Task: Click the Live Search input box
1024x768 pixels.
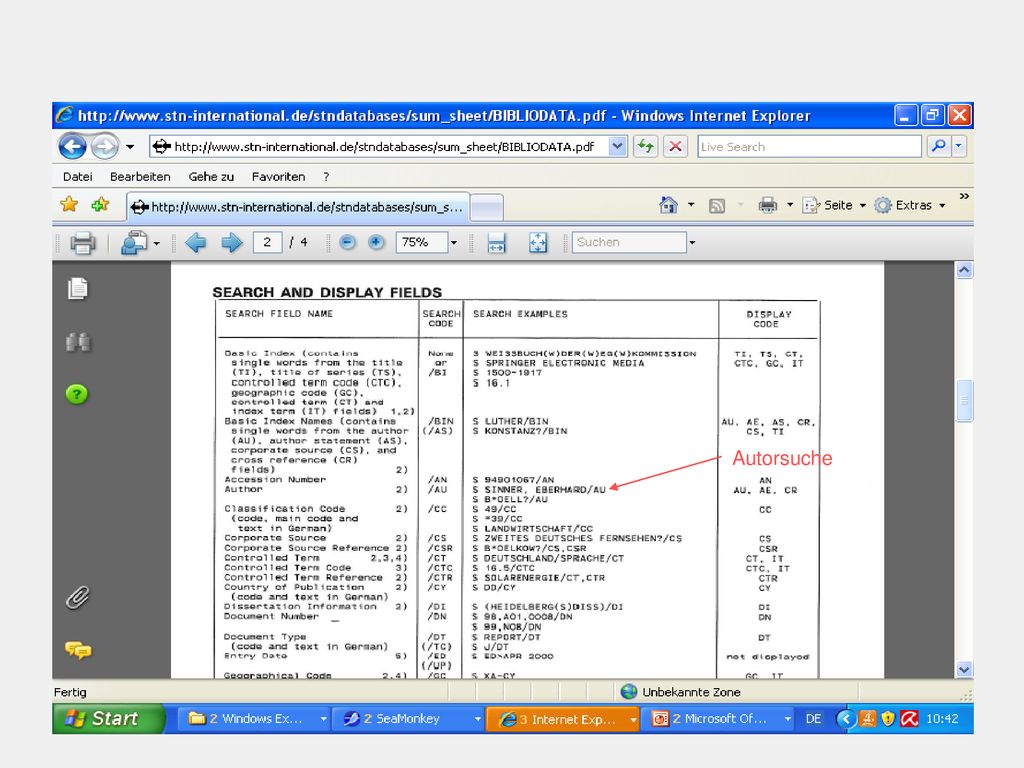Action: [809, 146]
